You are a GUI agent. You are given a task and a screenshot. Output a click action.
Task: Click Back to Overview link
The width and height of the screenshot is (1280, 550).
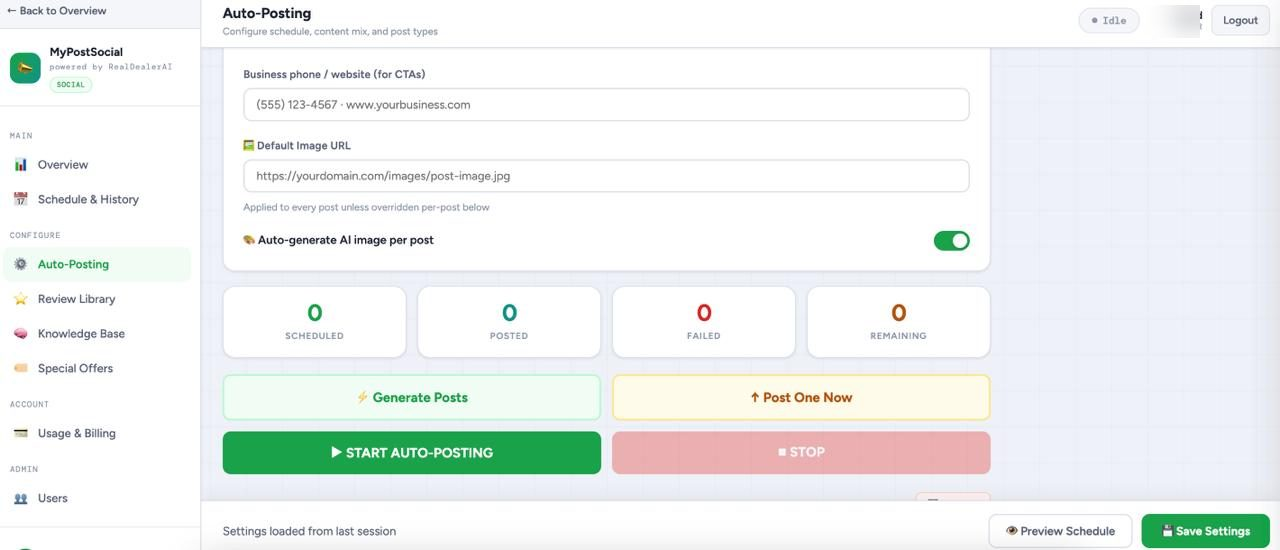(56, 11)
